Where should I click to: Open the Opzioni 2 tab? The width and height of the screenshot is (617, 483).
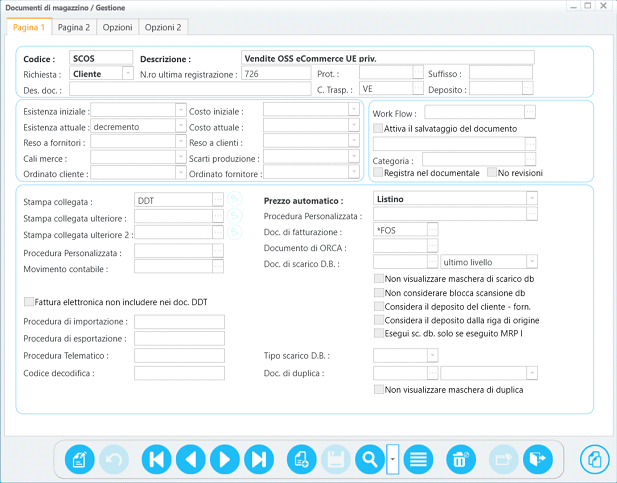163,27
